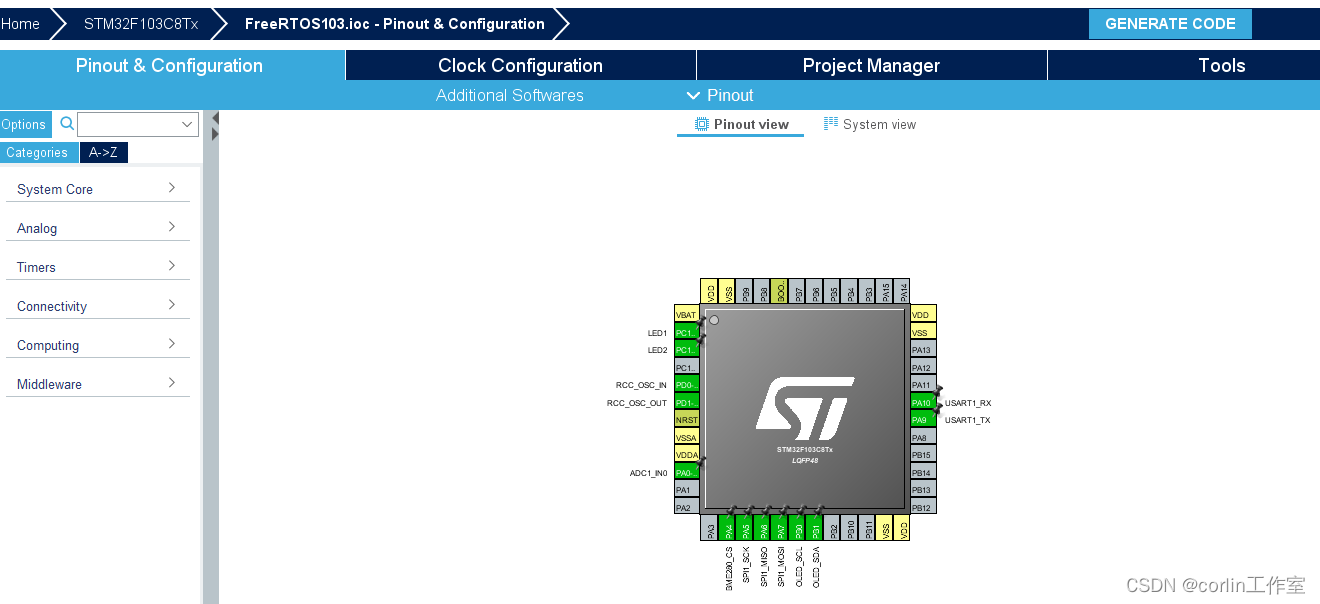This screenshot has height=604, width=1320.
Task: Open the Options panel
Action: click(x=22, y=124)
